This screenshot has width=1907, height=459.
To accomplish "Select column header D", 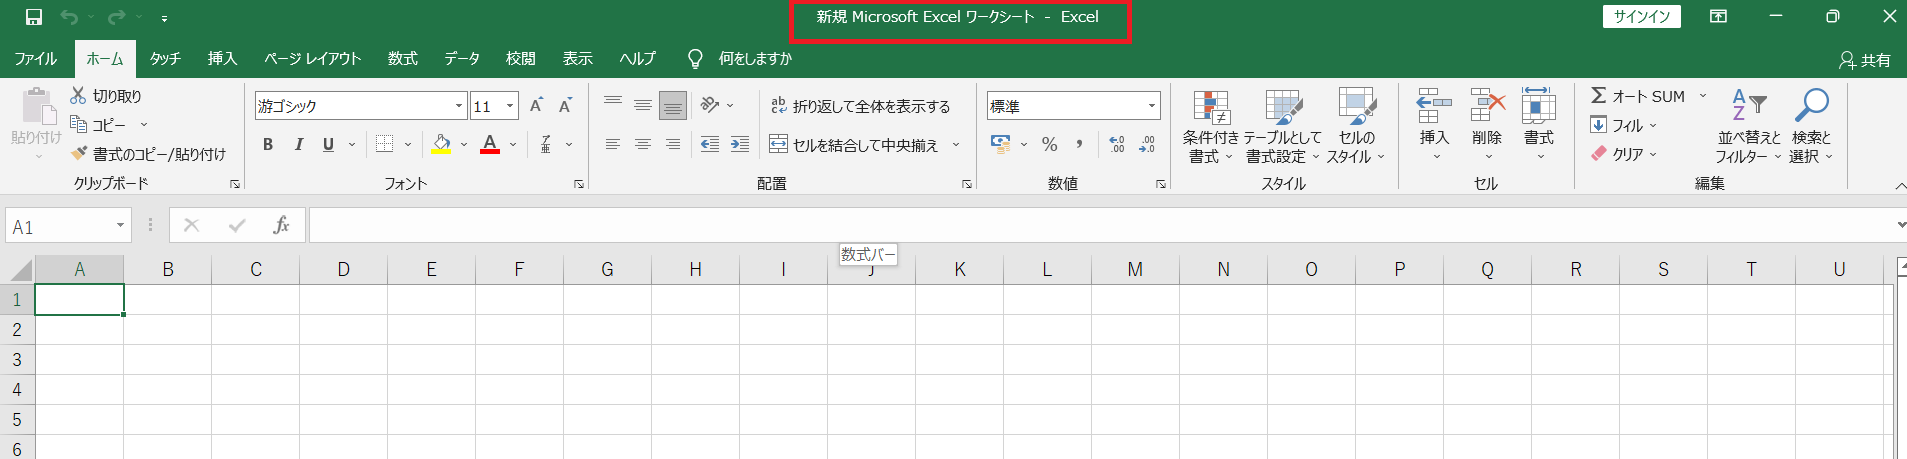I will coord(343,269).
